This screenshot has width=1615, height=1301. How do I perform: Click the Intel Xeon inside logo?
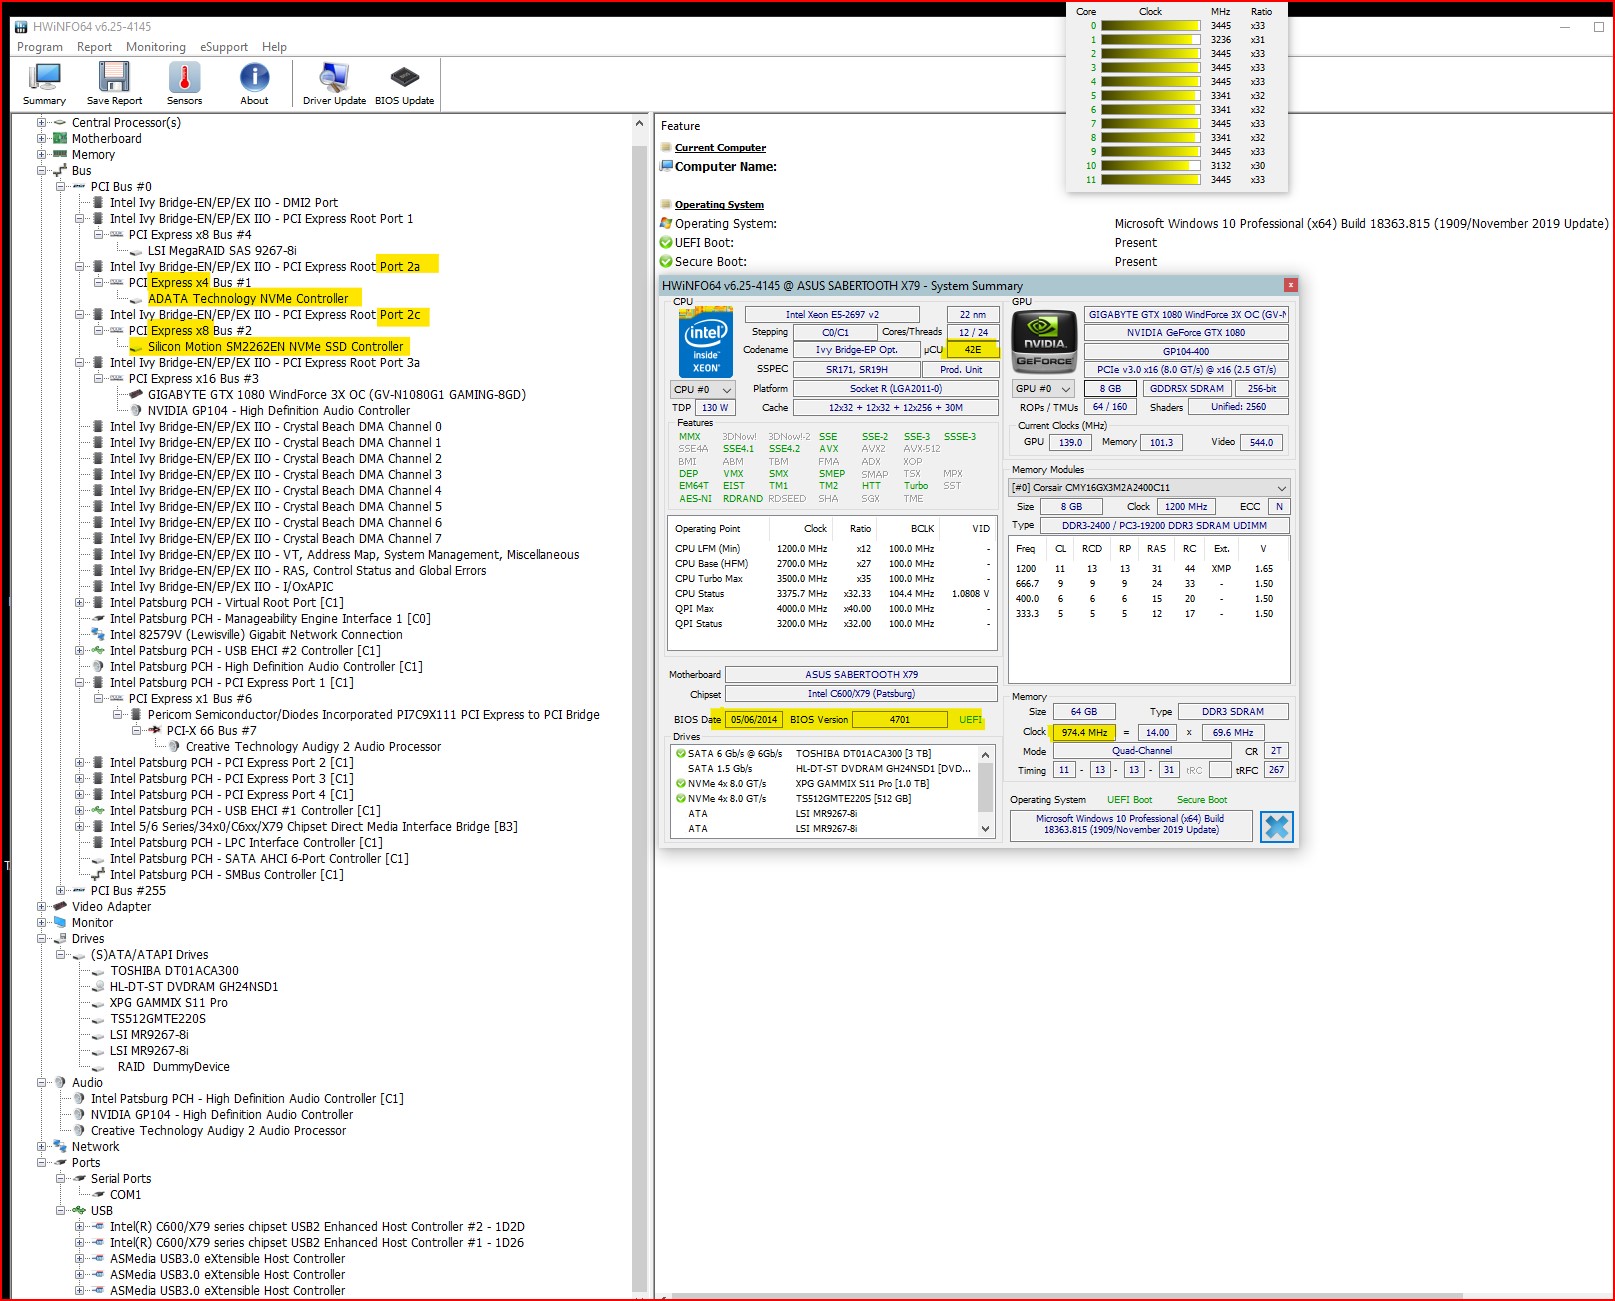coord(705,343)
